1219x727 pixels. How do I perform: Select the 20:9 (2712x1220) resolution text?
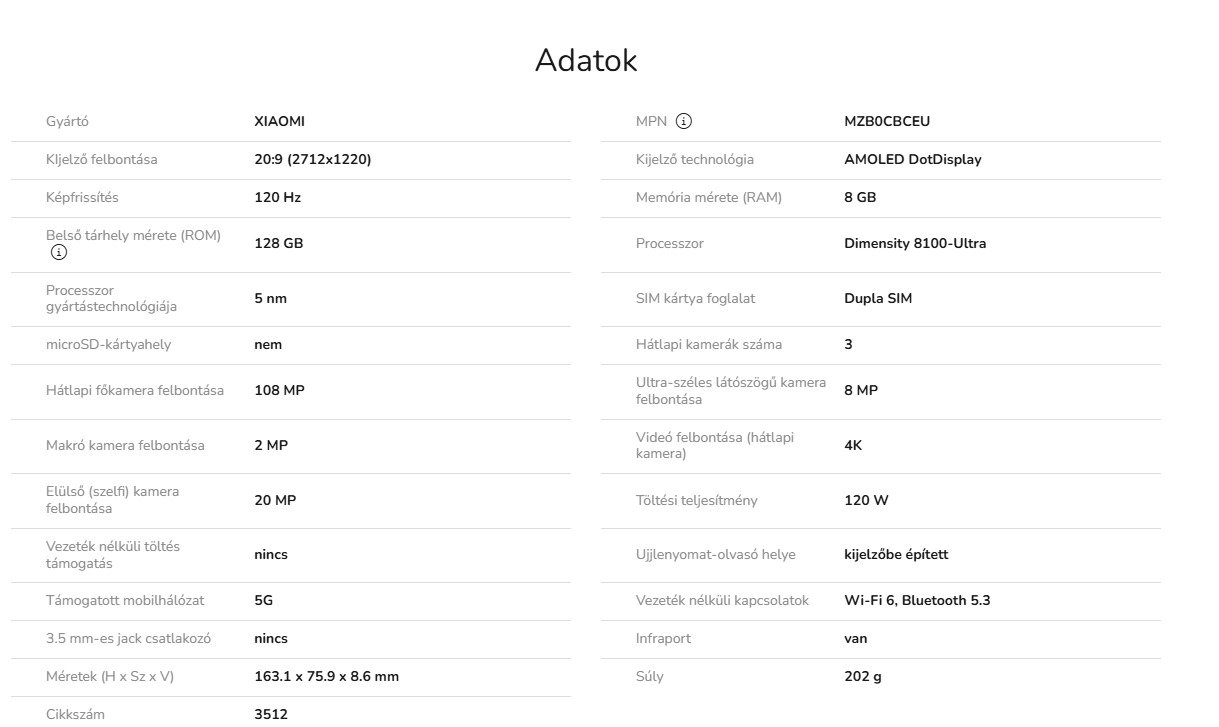(x=313, y=159)
